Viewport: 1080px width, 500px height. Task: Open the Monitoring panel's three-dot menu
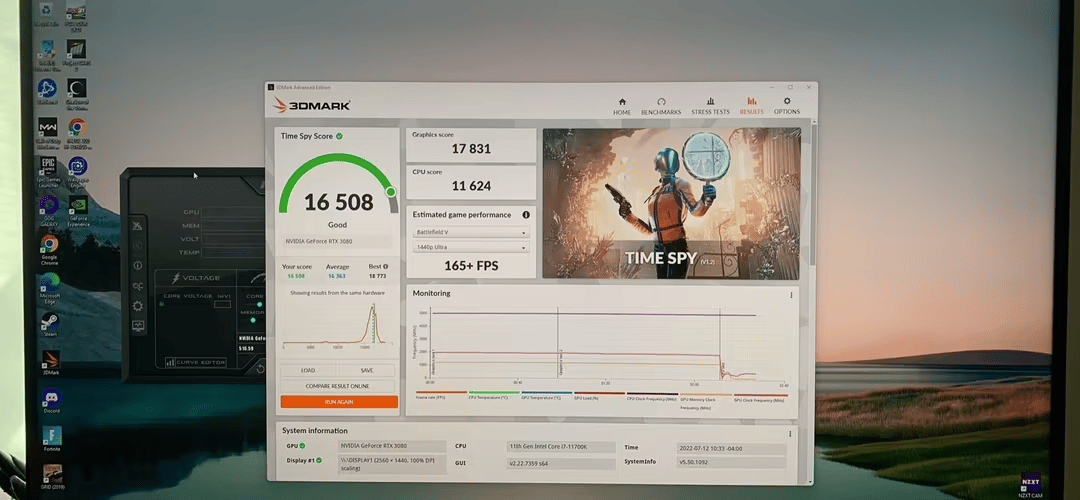tap(791, 295)
